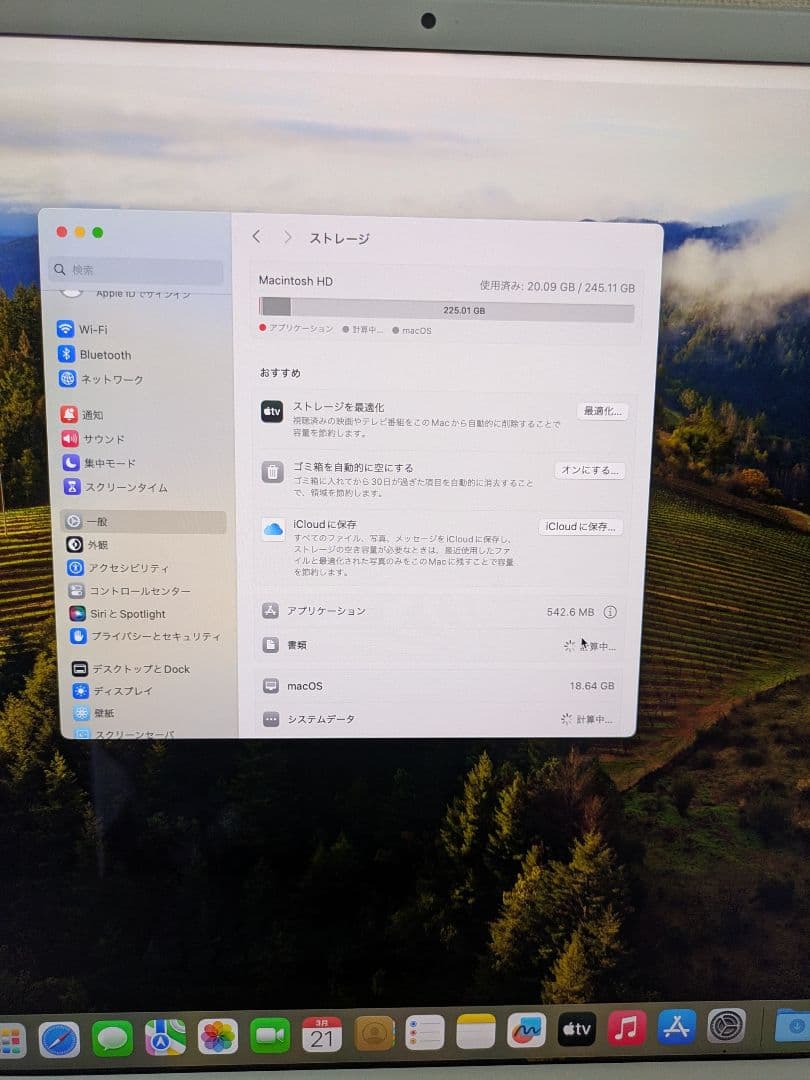Open Reminders from the Dock

pyautogui.click(x=424, y=1032)
